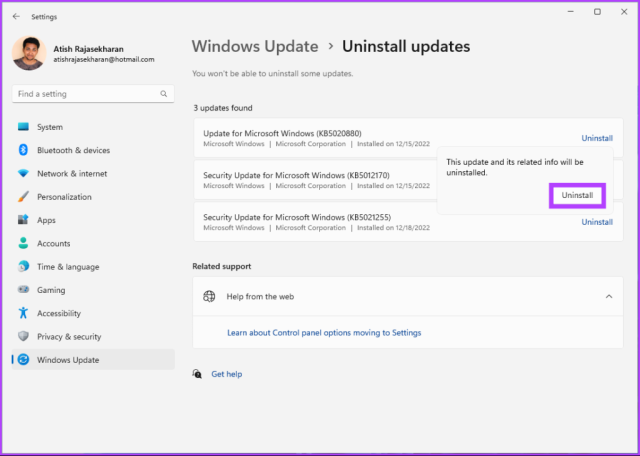Click the Get help icon
This screenshot has width=640, height=456.
pyautogui.click(x=197, y=374)
